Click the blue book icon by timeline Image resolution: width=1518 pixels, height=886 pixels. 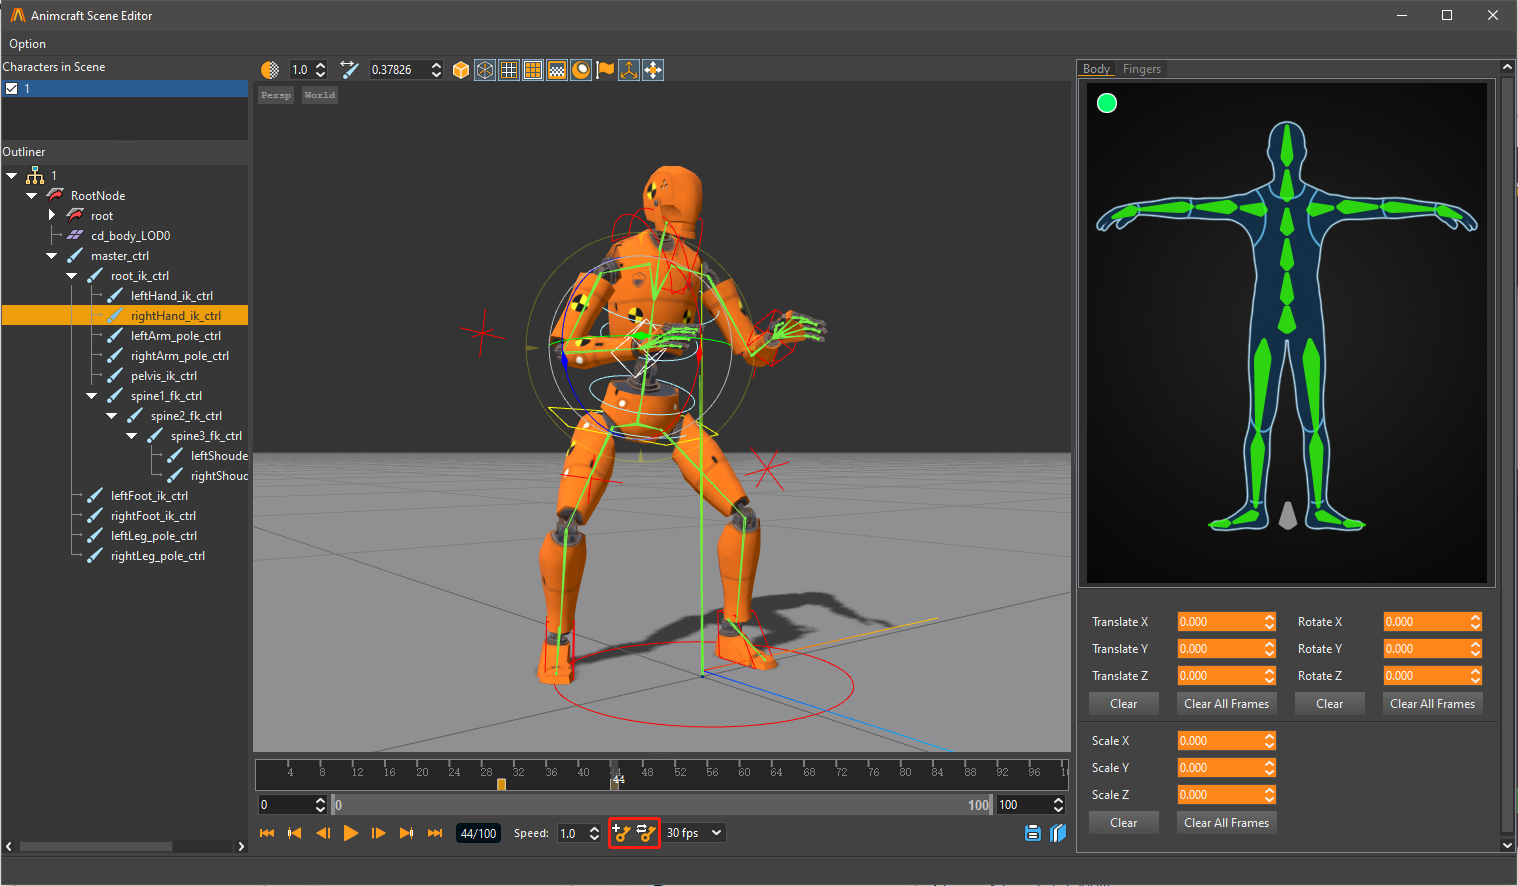(x=1058, y=833)
